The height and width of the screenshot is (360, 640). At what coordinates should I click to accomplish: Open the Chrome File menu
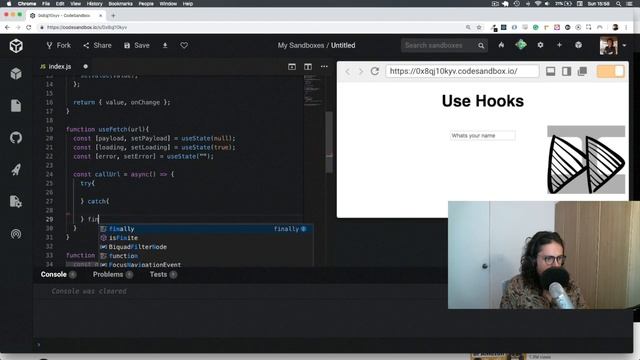[46, 4]
